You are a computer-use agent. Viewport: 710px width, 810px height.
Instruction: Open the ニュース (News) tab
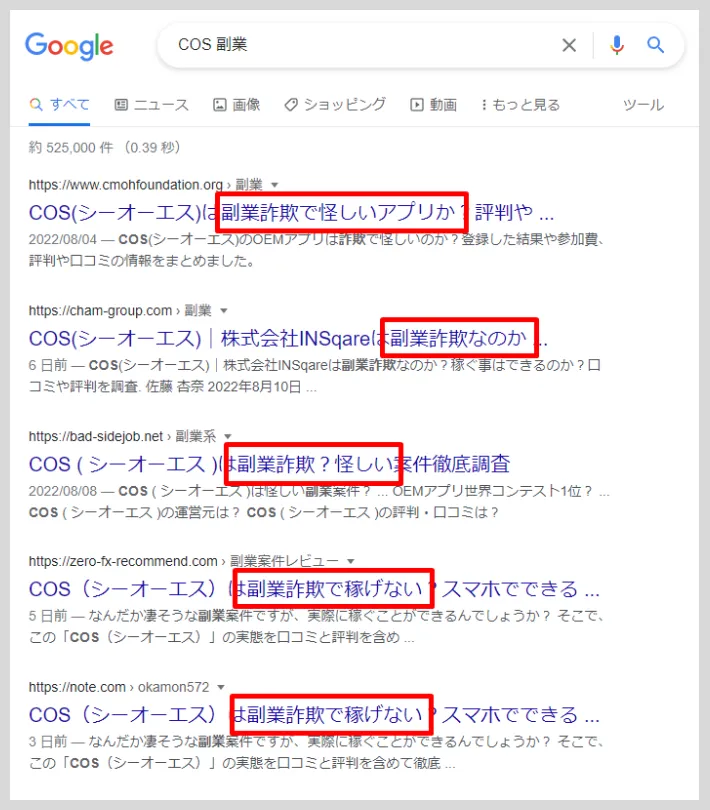point(151,105)
